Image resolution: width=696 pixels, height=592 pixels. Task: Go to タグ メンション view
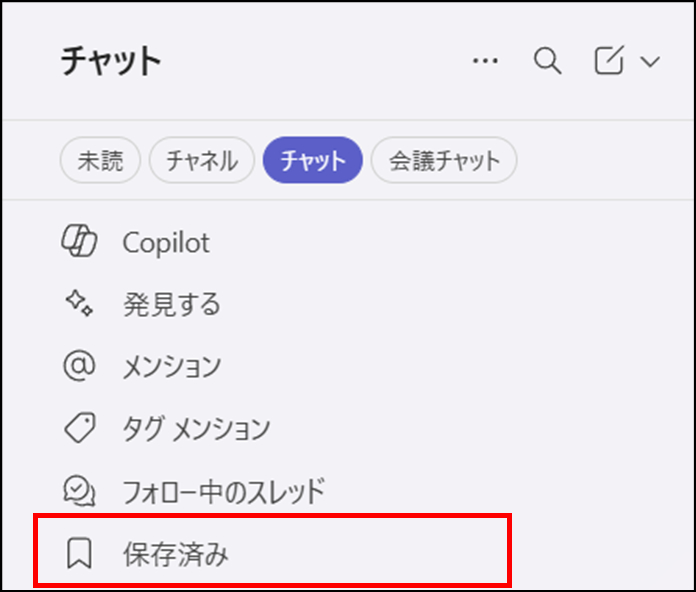(196, 428)
